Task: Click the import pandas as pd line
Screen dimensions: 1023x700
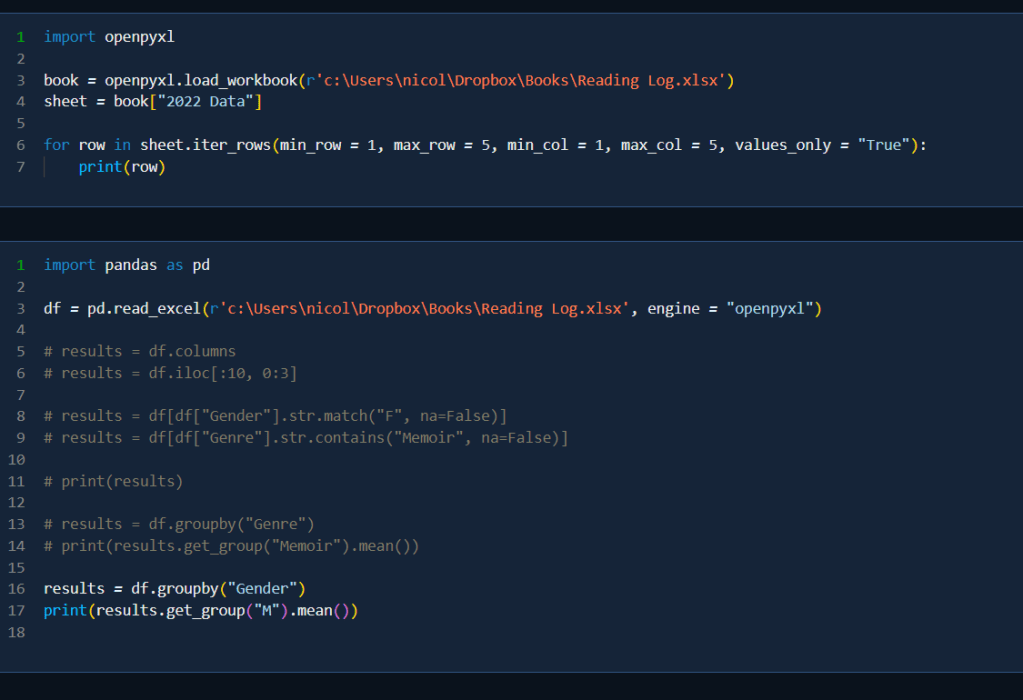Action: pos(126,265)
